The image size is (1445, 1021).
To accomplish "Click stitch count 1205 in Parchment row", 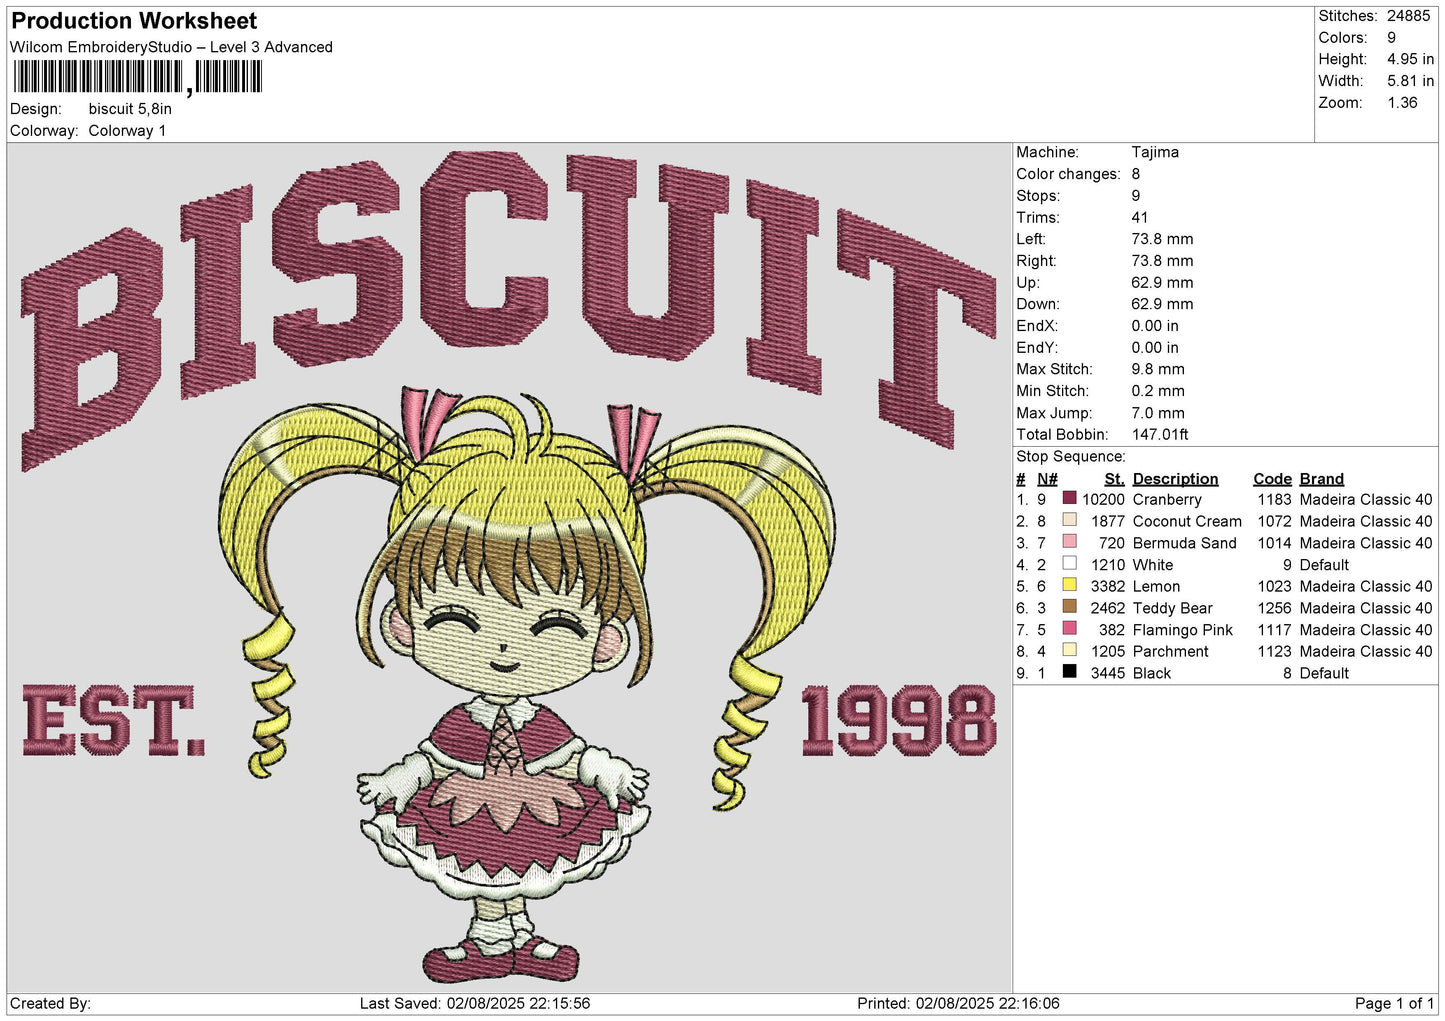I will point(1108,651).
